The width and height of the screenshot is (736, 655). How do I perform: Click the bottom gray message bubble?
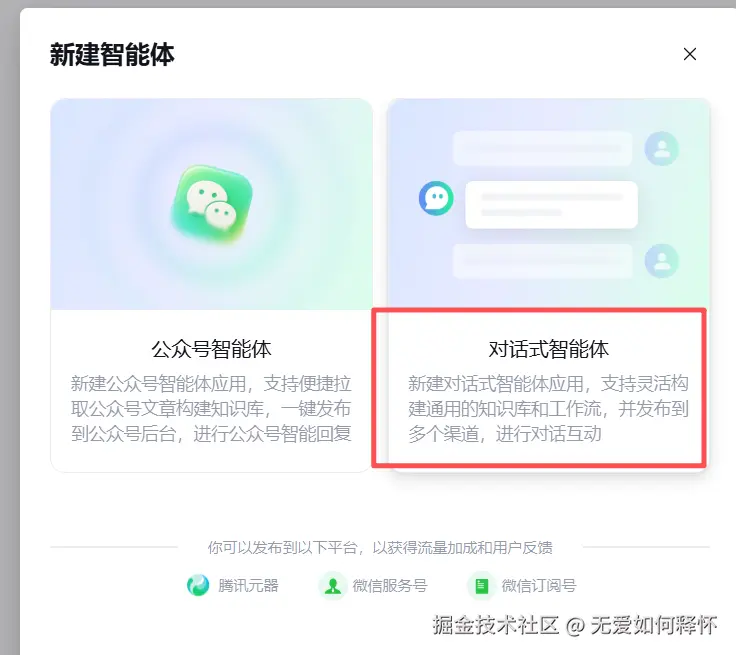click(542, 261)
